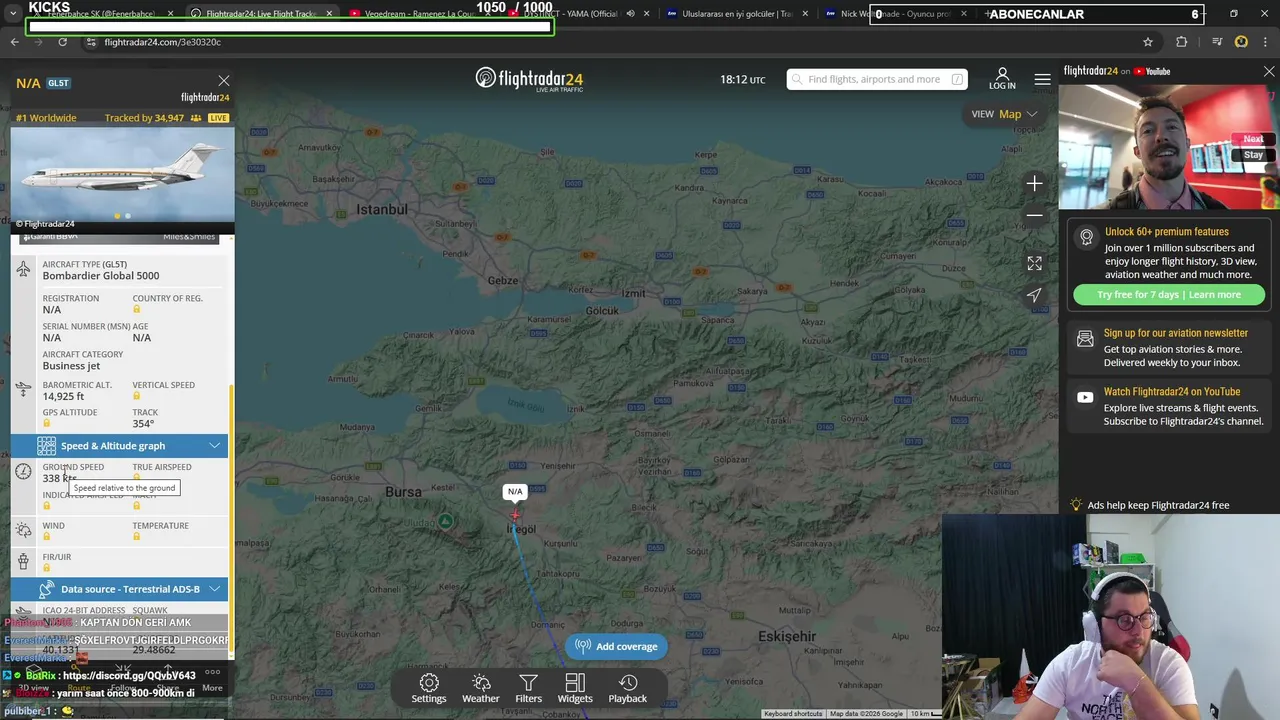Zoom in on the map

coord(1034,183)
